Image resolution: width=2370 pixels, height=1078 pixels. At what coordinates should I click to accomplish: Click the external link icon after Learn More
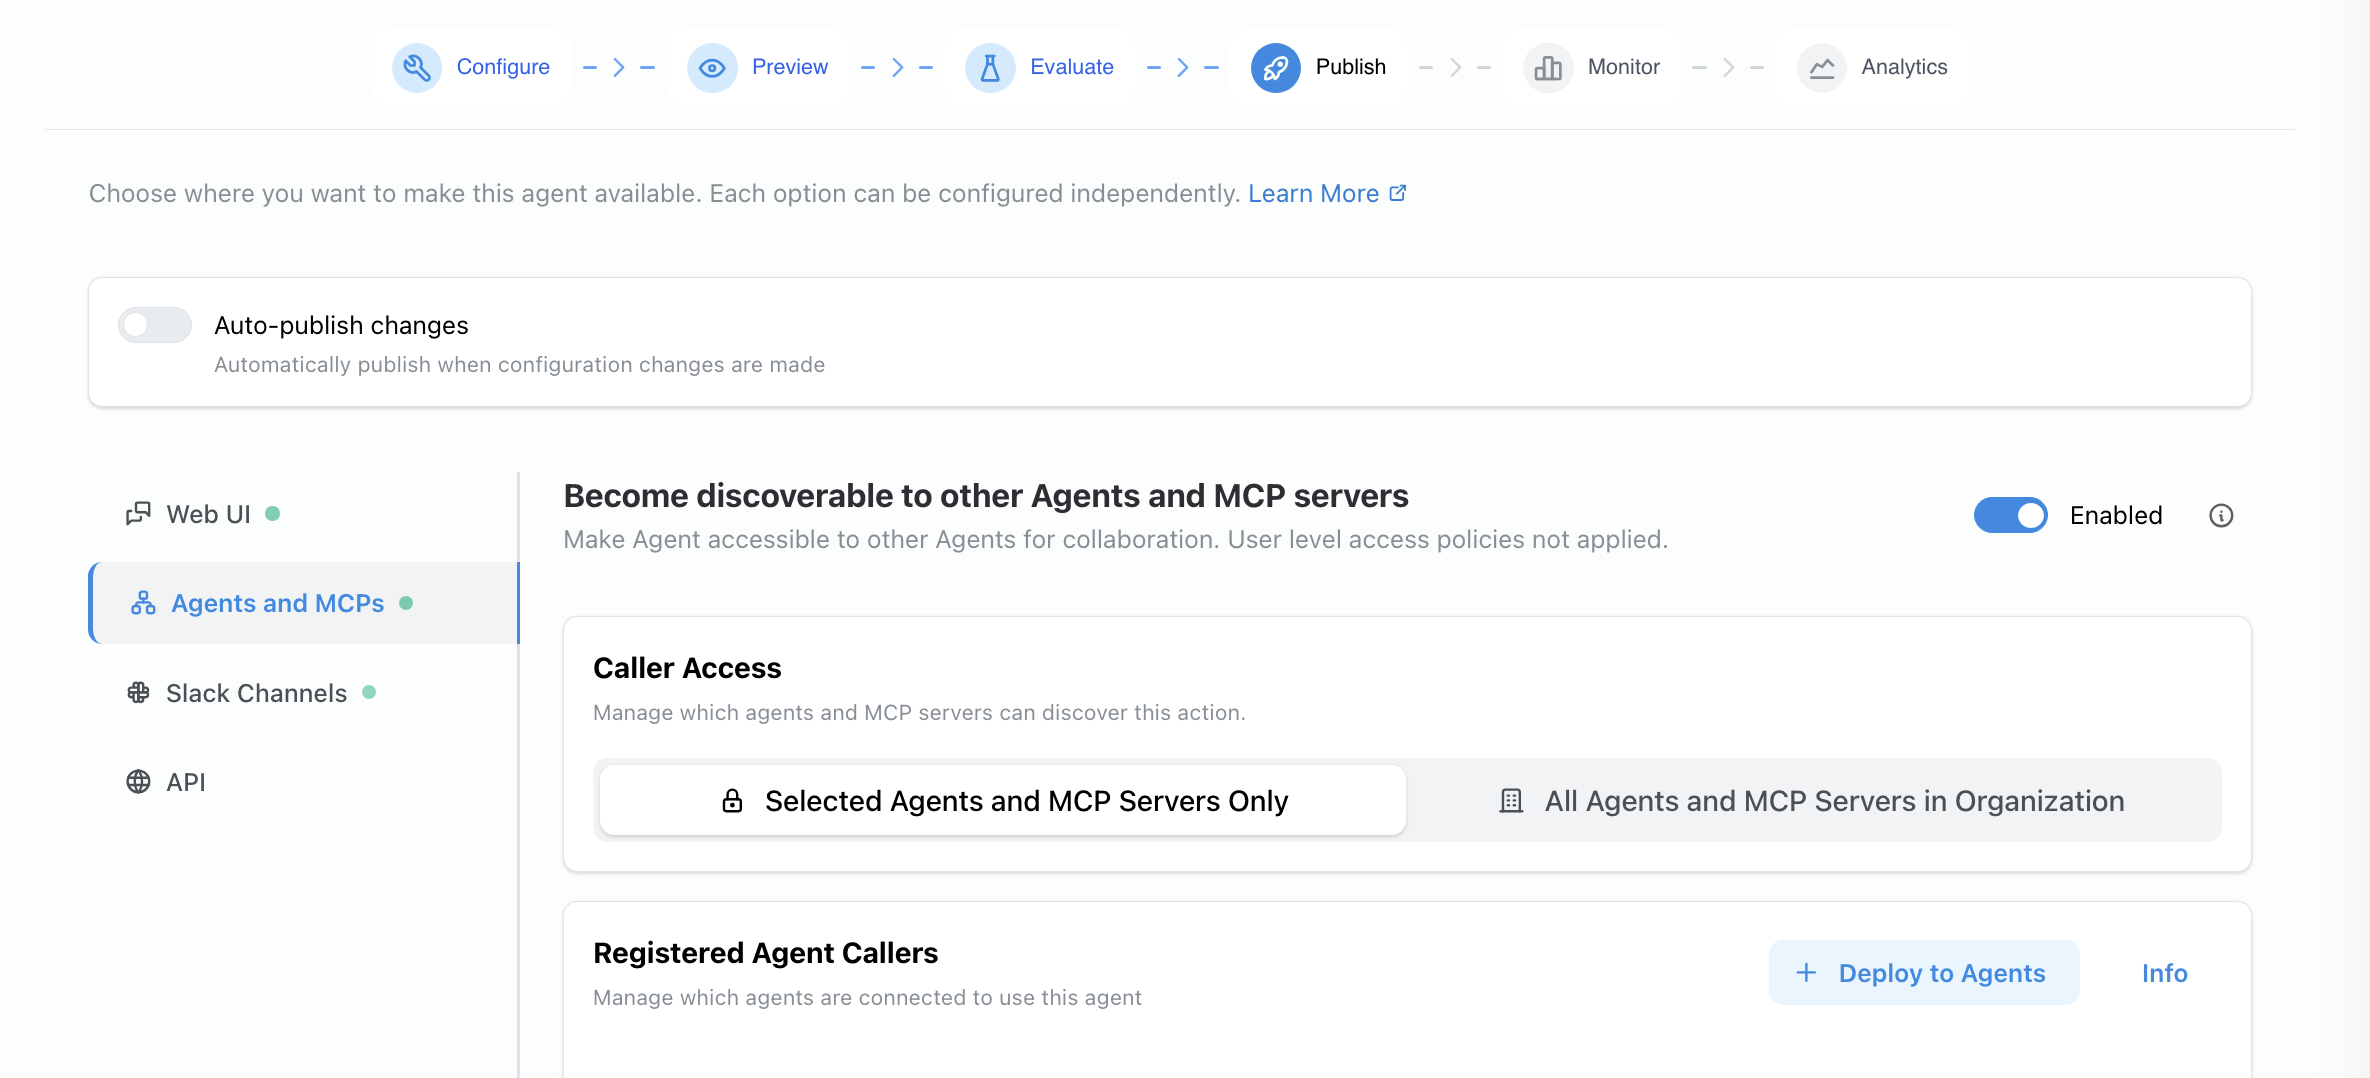click(x=1398, y=192)
